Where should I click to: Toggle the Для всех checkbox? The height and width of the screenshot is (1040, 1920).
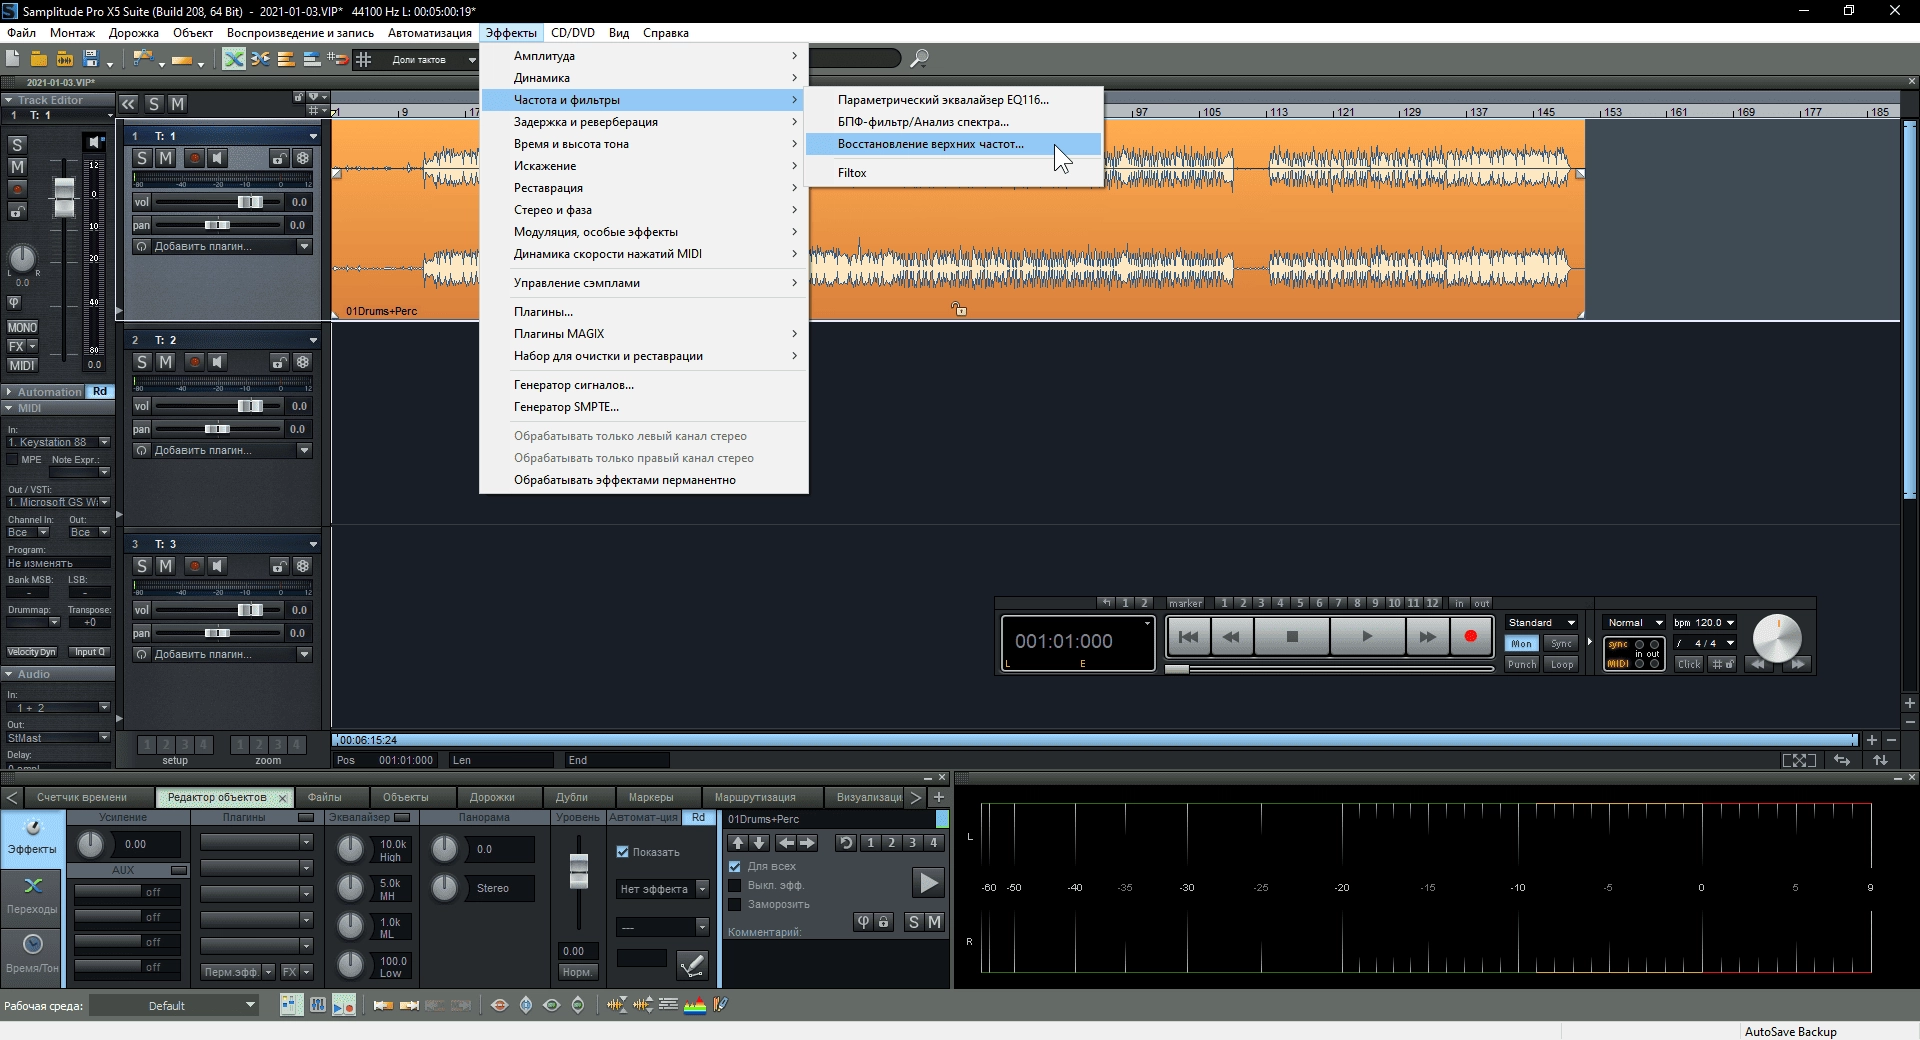pyautogui.click(x=735, y=867)
